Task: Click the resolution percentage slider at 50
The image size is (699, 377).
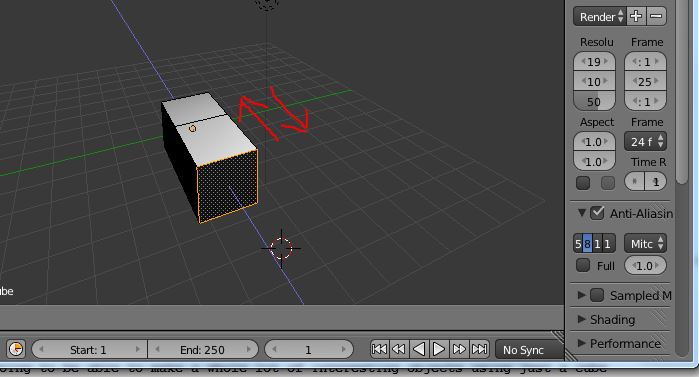Action: (x=594, y=102)
